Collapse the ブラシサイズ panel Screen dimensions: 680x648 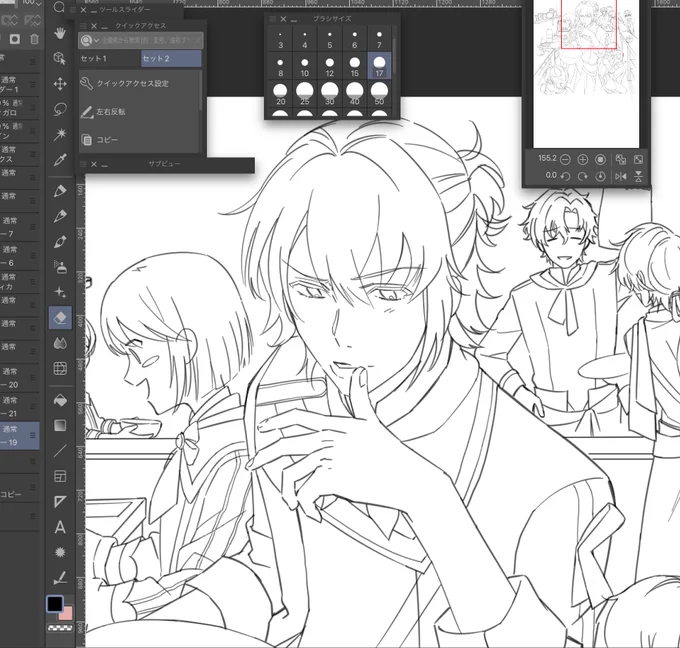(x=294, y=20)
